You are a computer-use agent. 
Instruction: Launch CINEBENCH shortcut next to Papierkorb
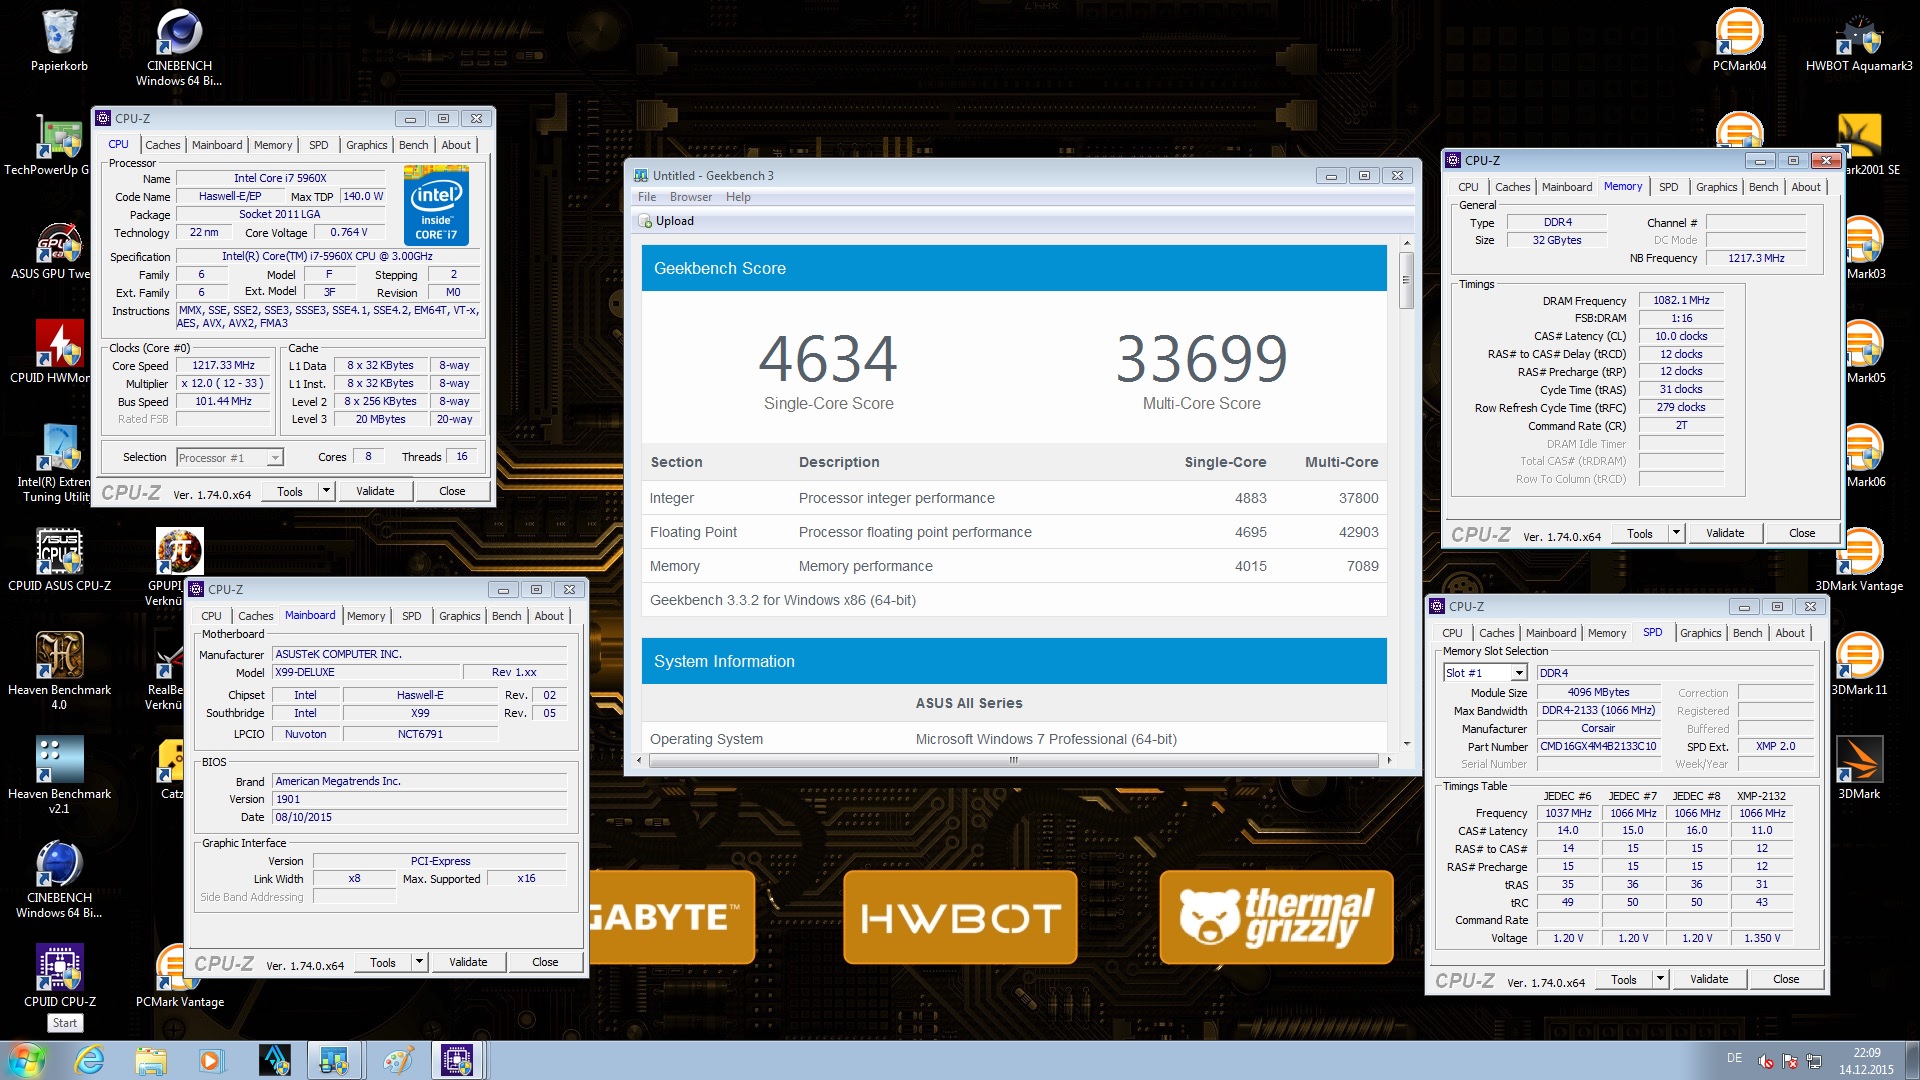click(179, 48)
